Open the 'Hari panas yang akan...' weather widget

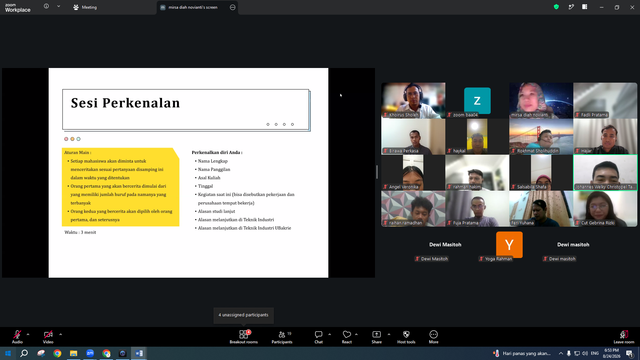click(x=522, y=353)
